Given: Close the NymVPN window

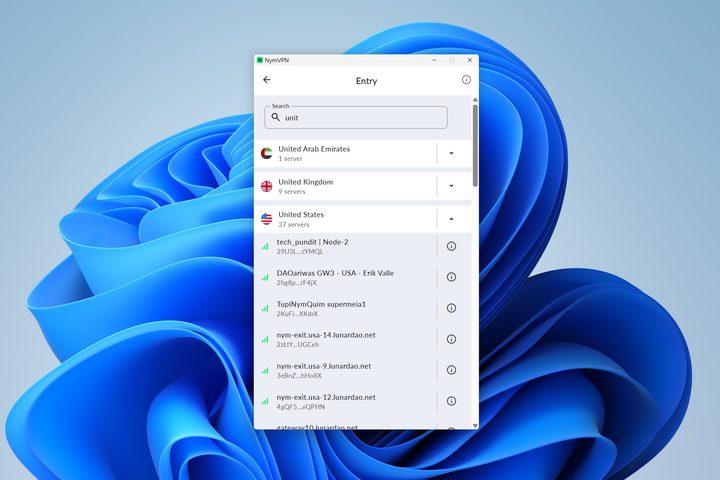Looking at the screenshot, I should click(x=470, y=60).
